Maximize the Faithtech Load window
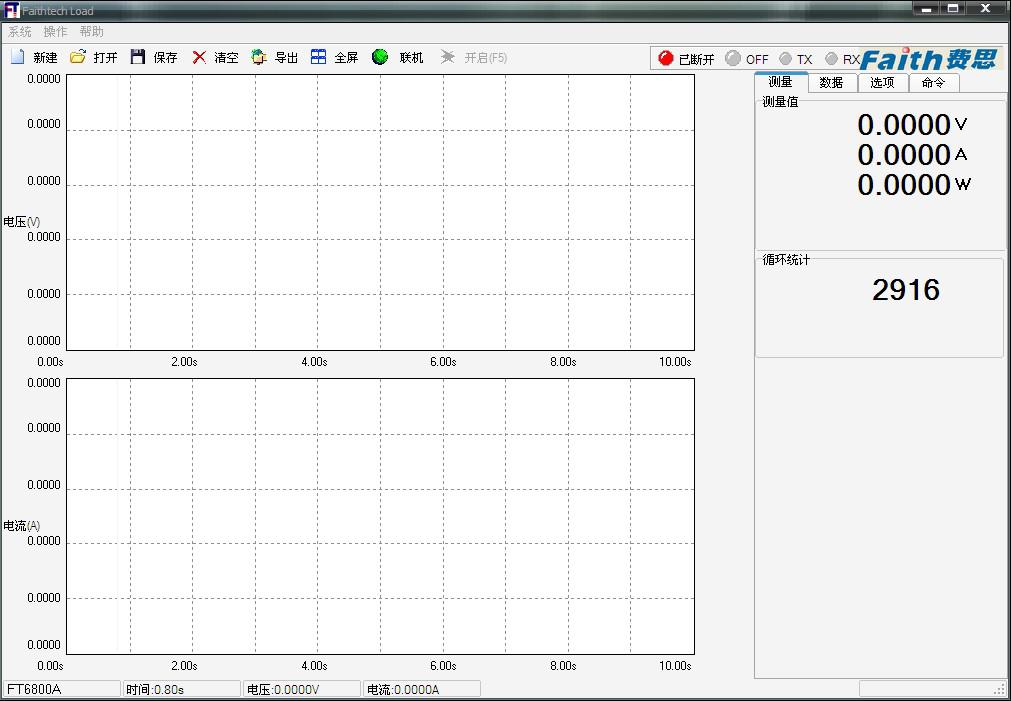This screenshot has height=701, width=1011. [953, 8]
